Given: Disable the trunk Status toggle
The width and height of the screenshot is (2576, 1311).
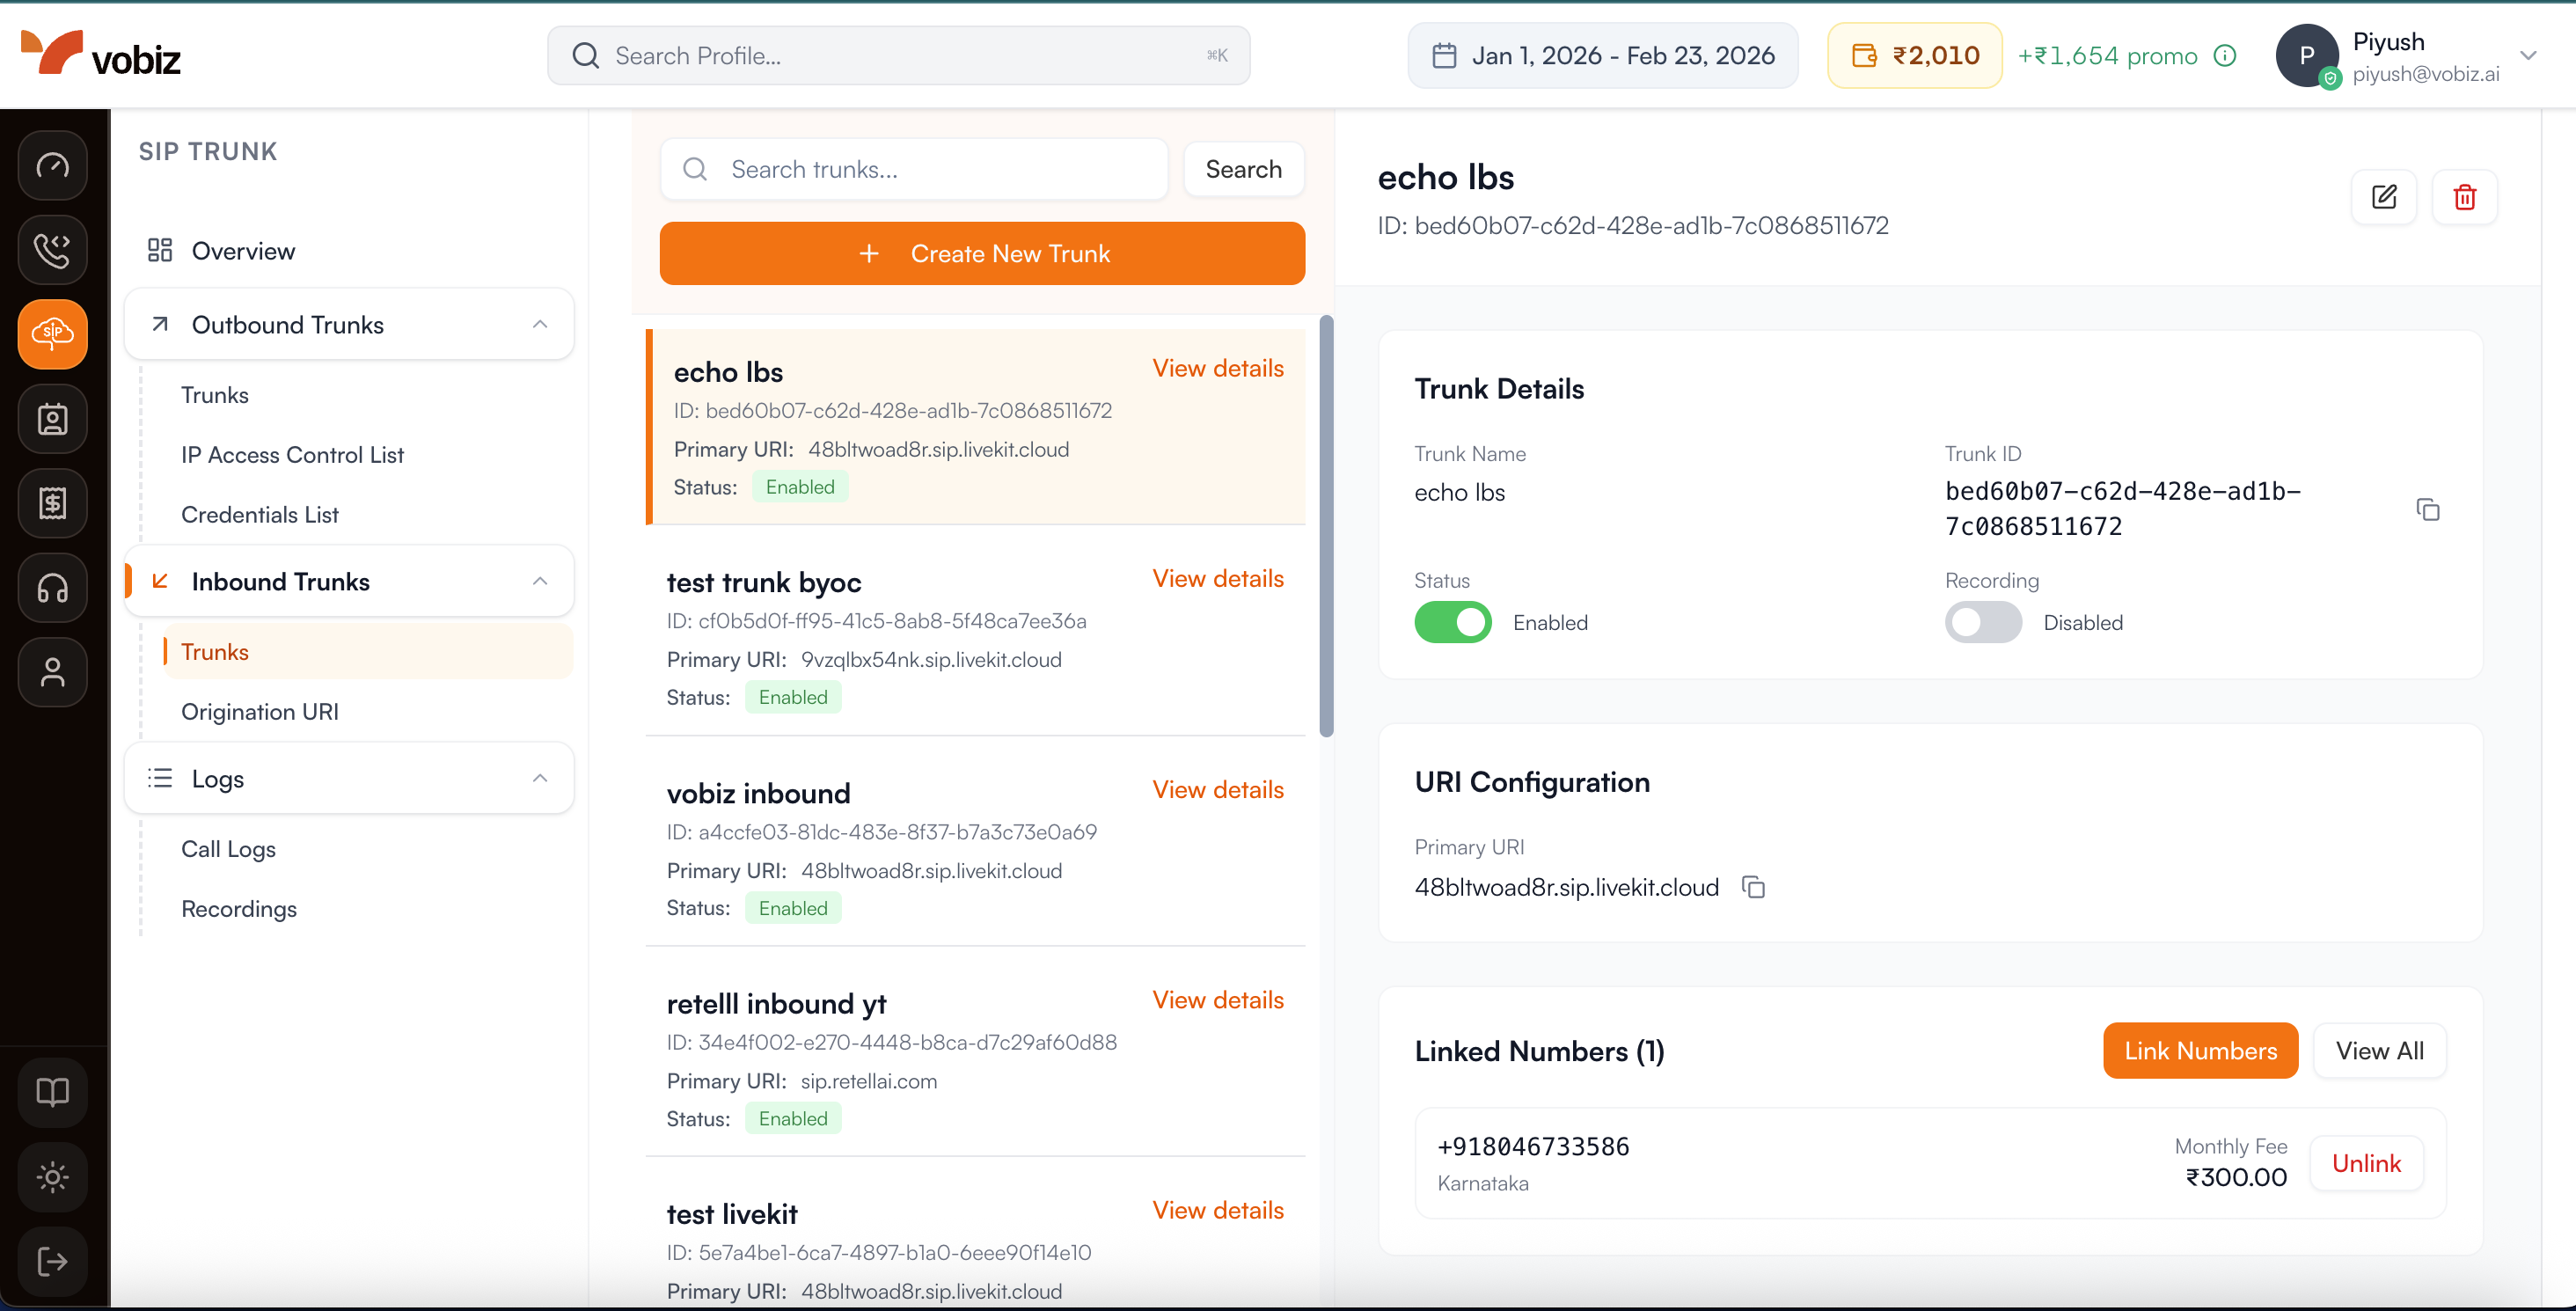Looking at the screenshot, I should click(1452, 622).
